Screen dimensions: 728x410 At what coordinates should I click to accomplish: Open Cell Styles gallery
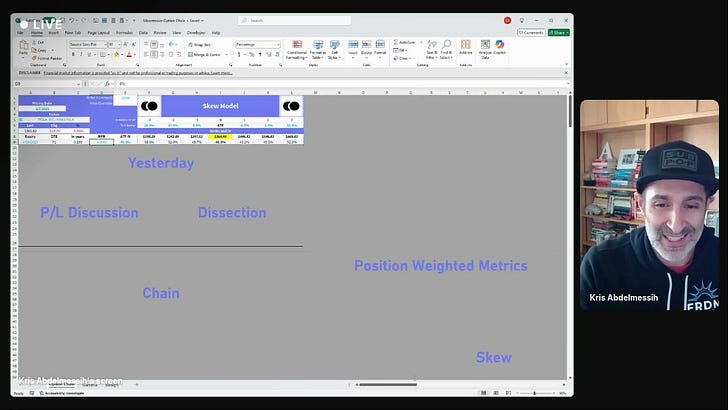click(334, 49)
